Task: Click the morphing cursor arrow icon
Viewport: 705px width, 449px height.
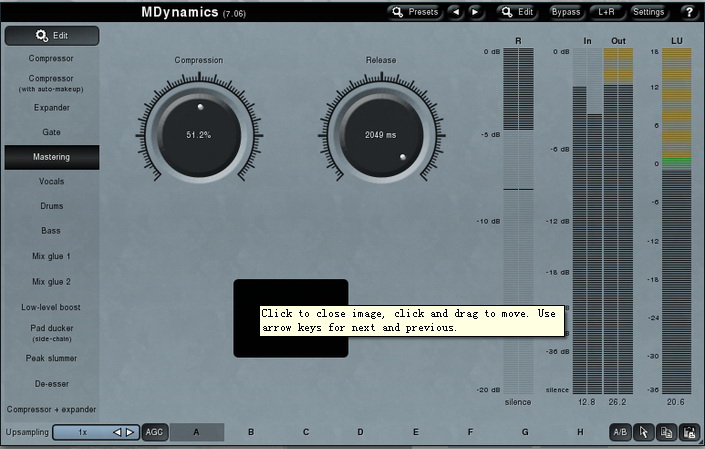Action: tap(643, 432)
